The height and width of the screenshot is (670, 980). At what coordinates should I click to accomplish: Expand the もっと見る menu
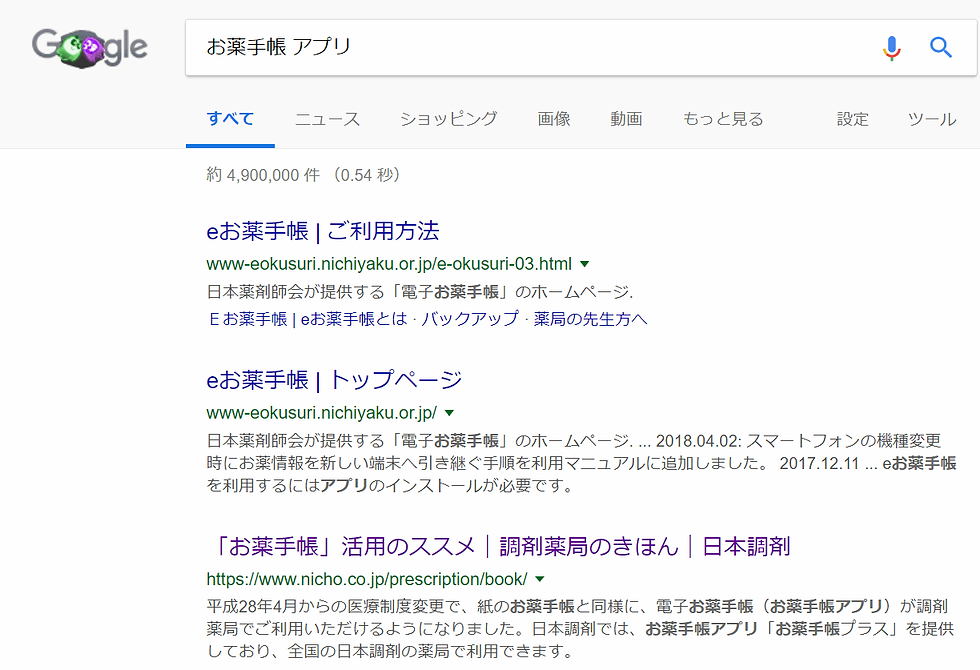tap(723, 119)
